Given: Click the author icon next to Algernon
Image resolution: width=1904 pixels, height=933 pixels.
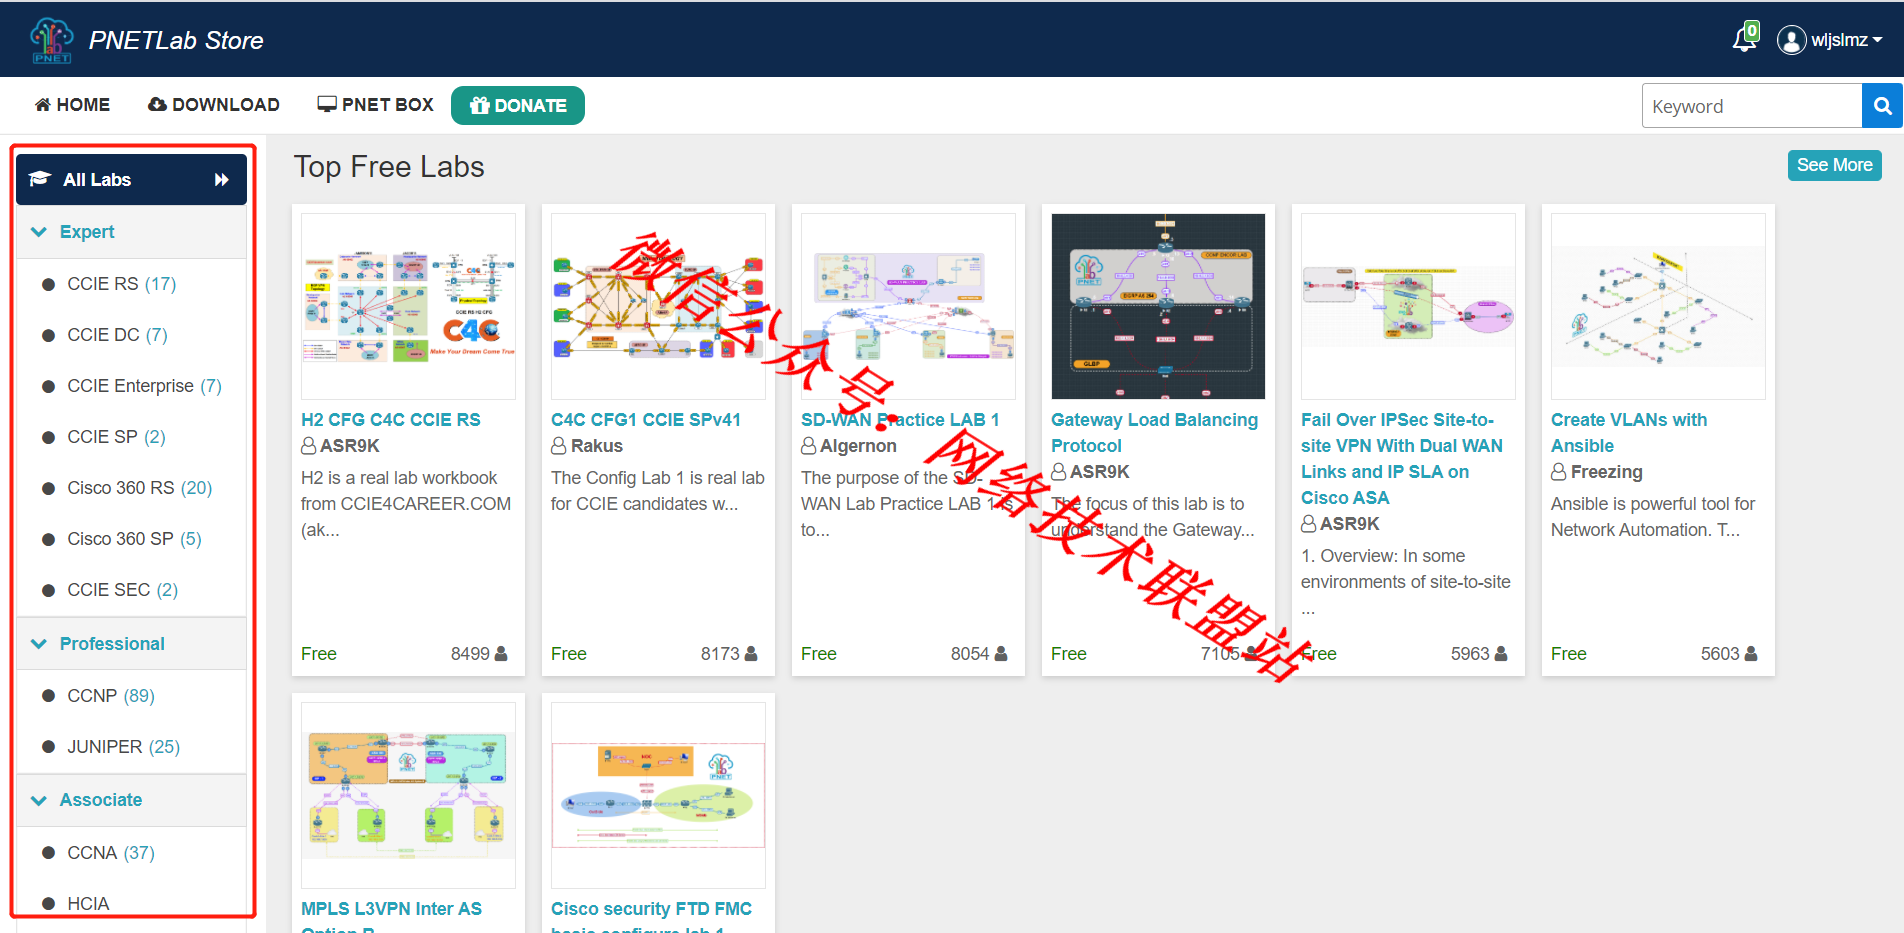Looking at the screenshot, I should (809, 446).
